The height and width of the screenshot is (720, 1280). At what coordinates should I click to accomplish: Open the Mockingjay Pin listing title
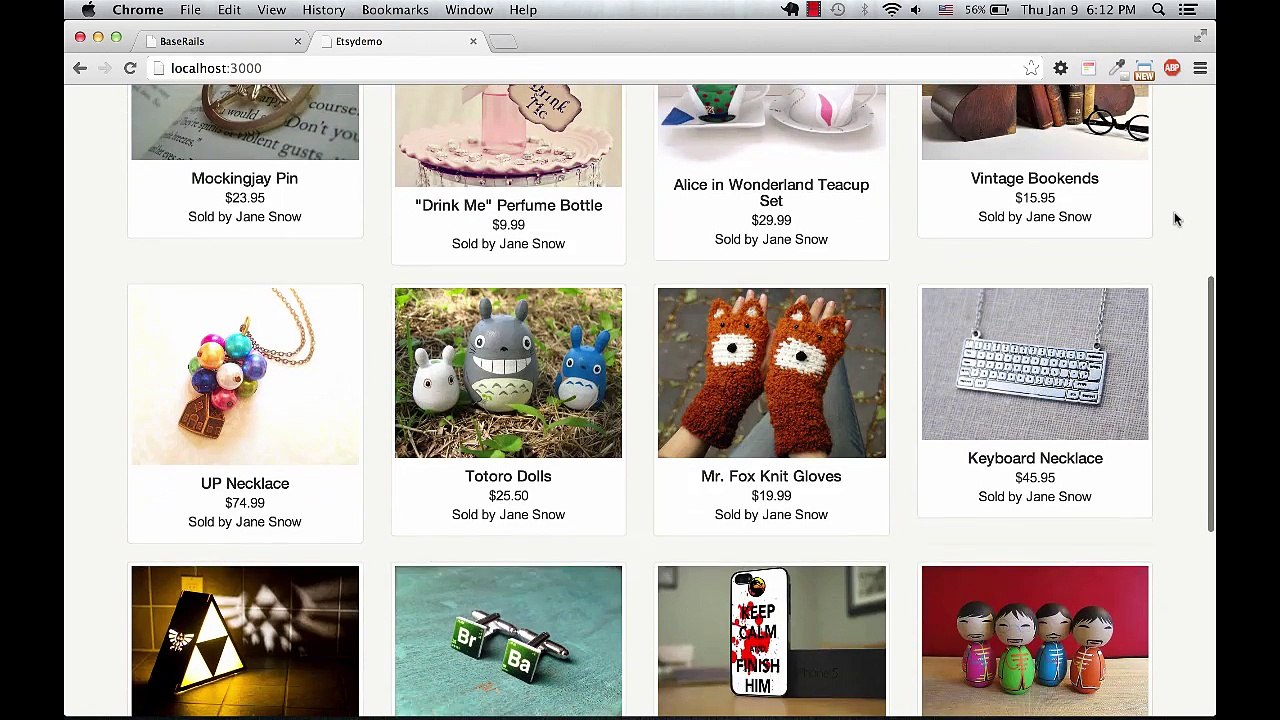pyautogui.click(x=245, y=178)
